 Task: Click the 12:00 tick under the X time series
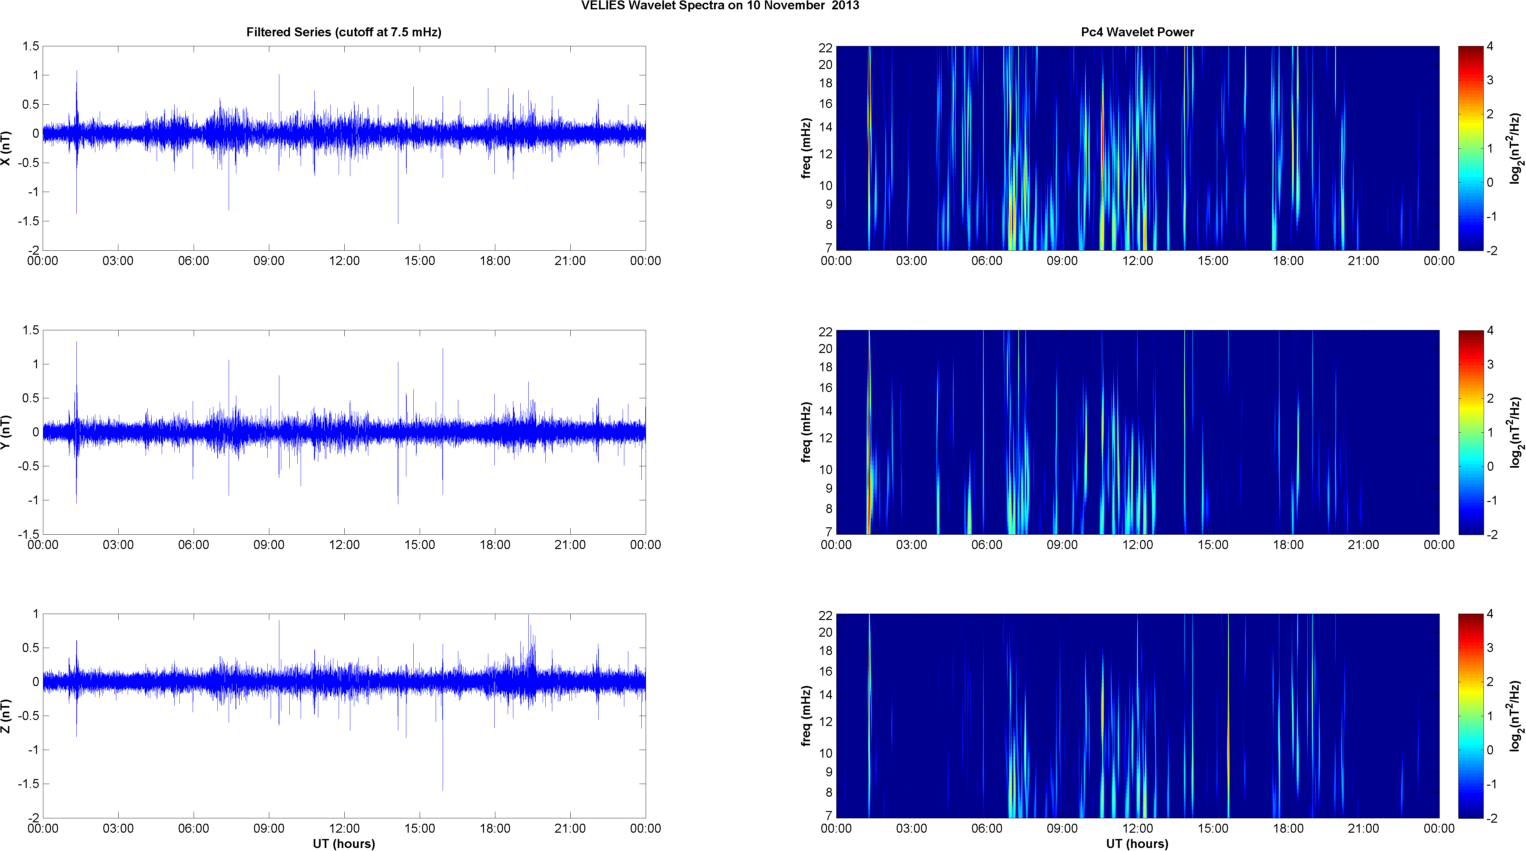(344, 261)
